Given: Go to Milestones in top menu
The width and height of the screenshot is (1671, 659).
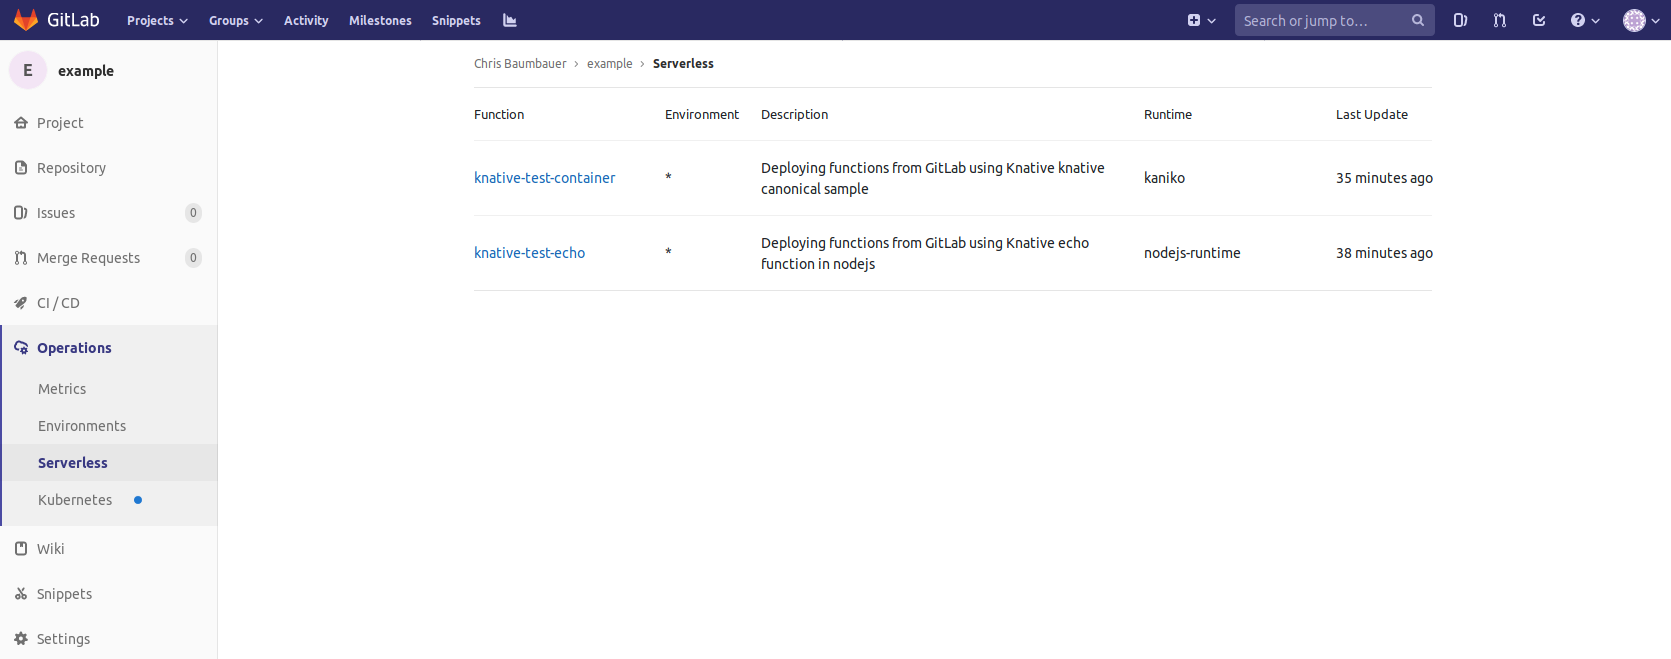Looking at the screenshot, I should point(380,20).
